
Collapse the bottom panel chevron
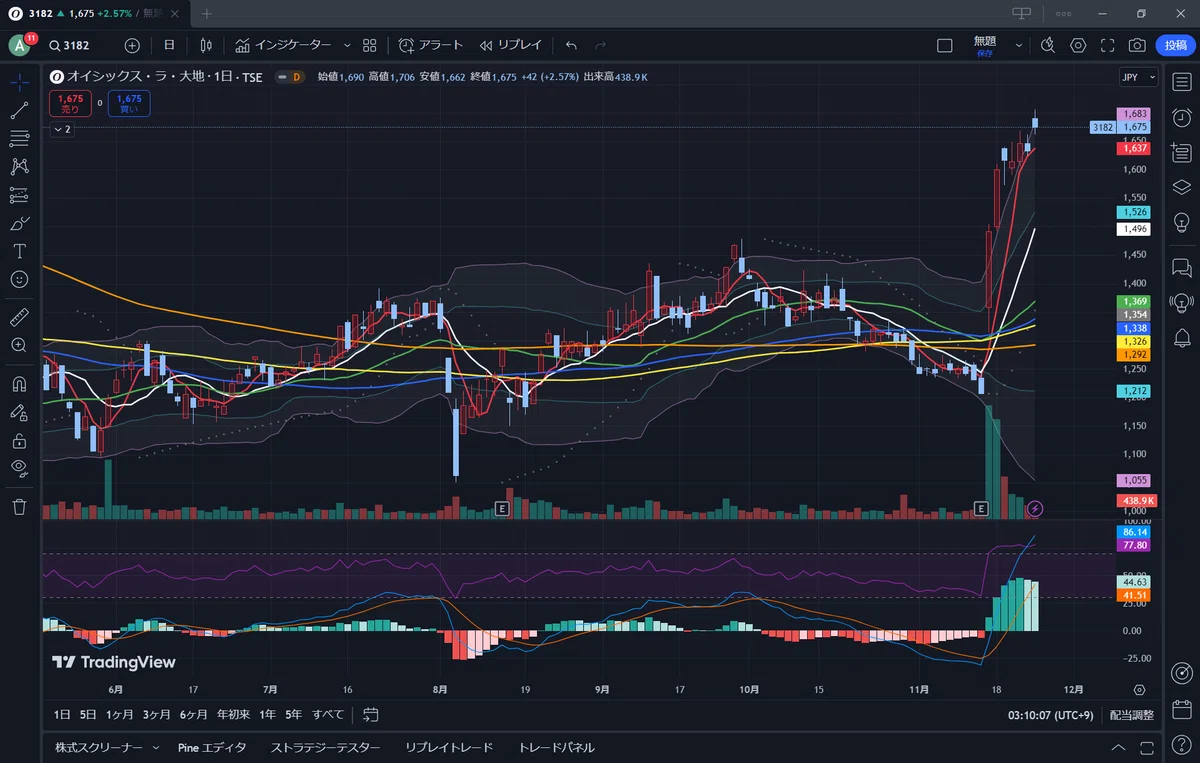coord(1118,748)
